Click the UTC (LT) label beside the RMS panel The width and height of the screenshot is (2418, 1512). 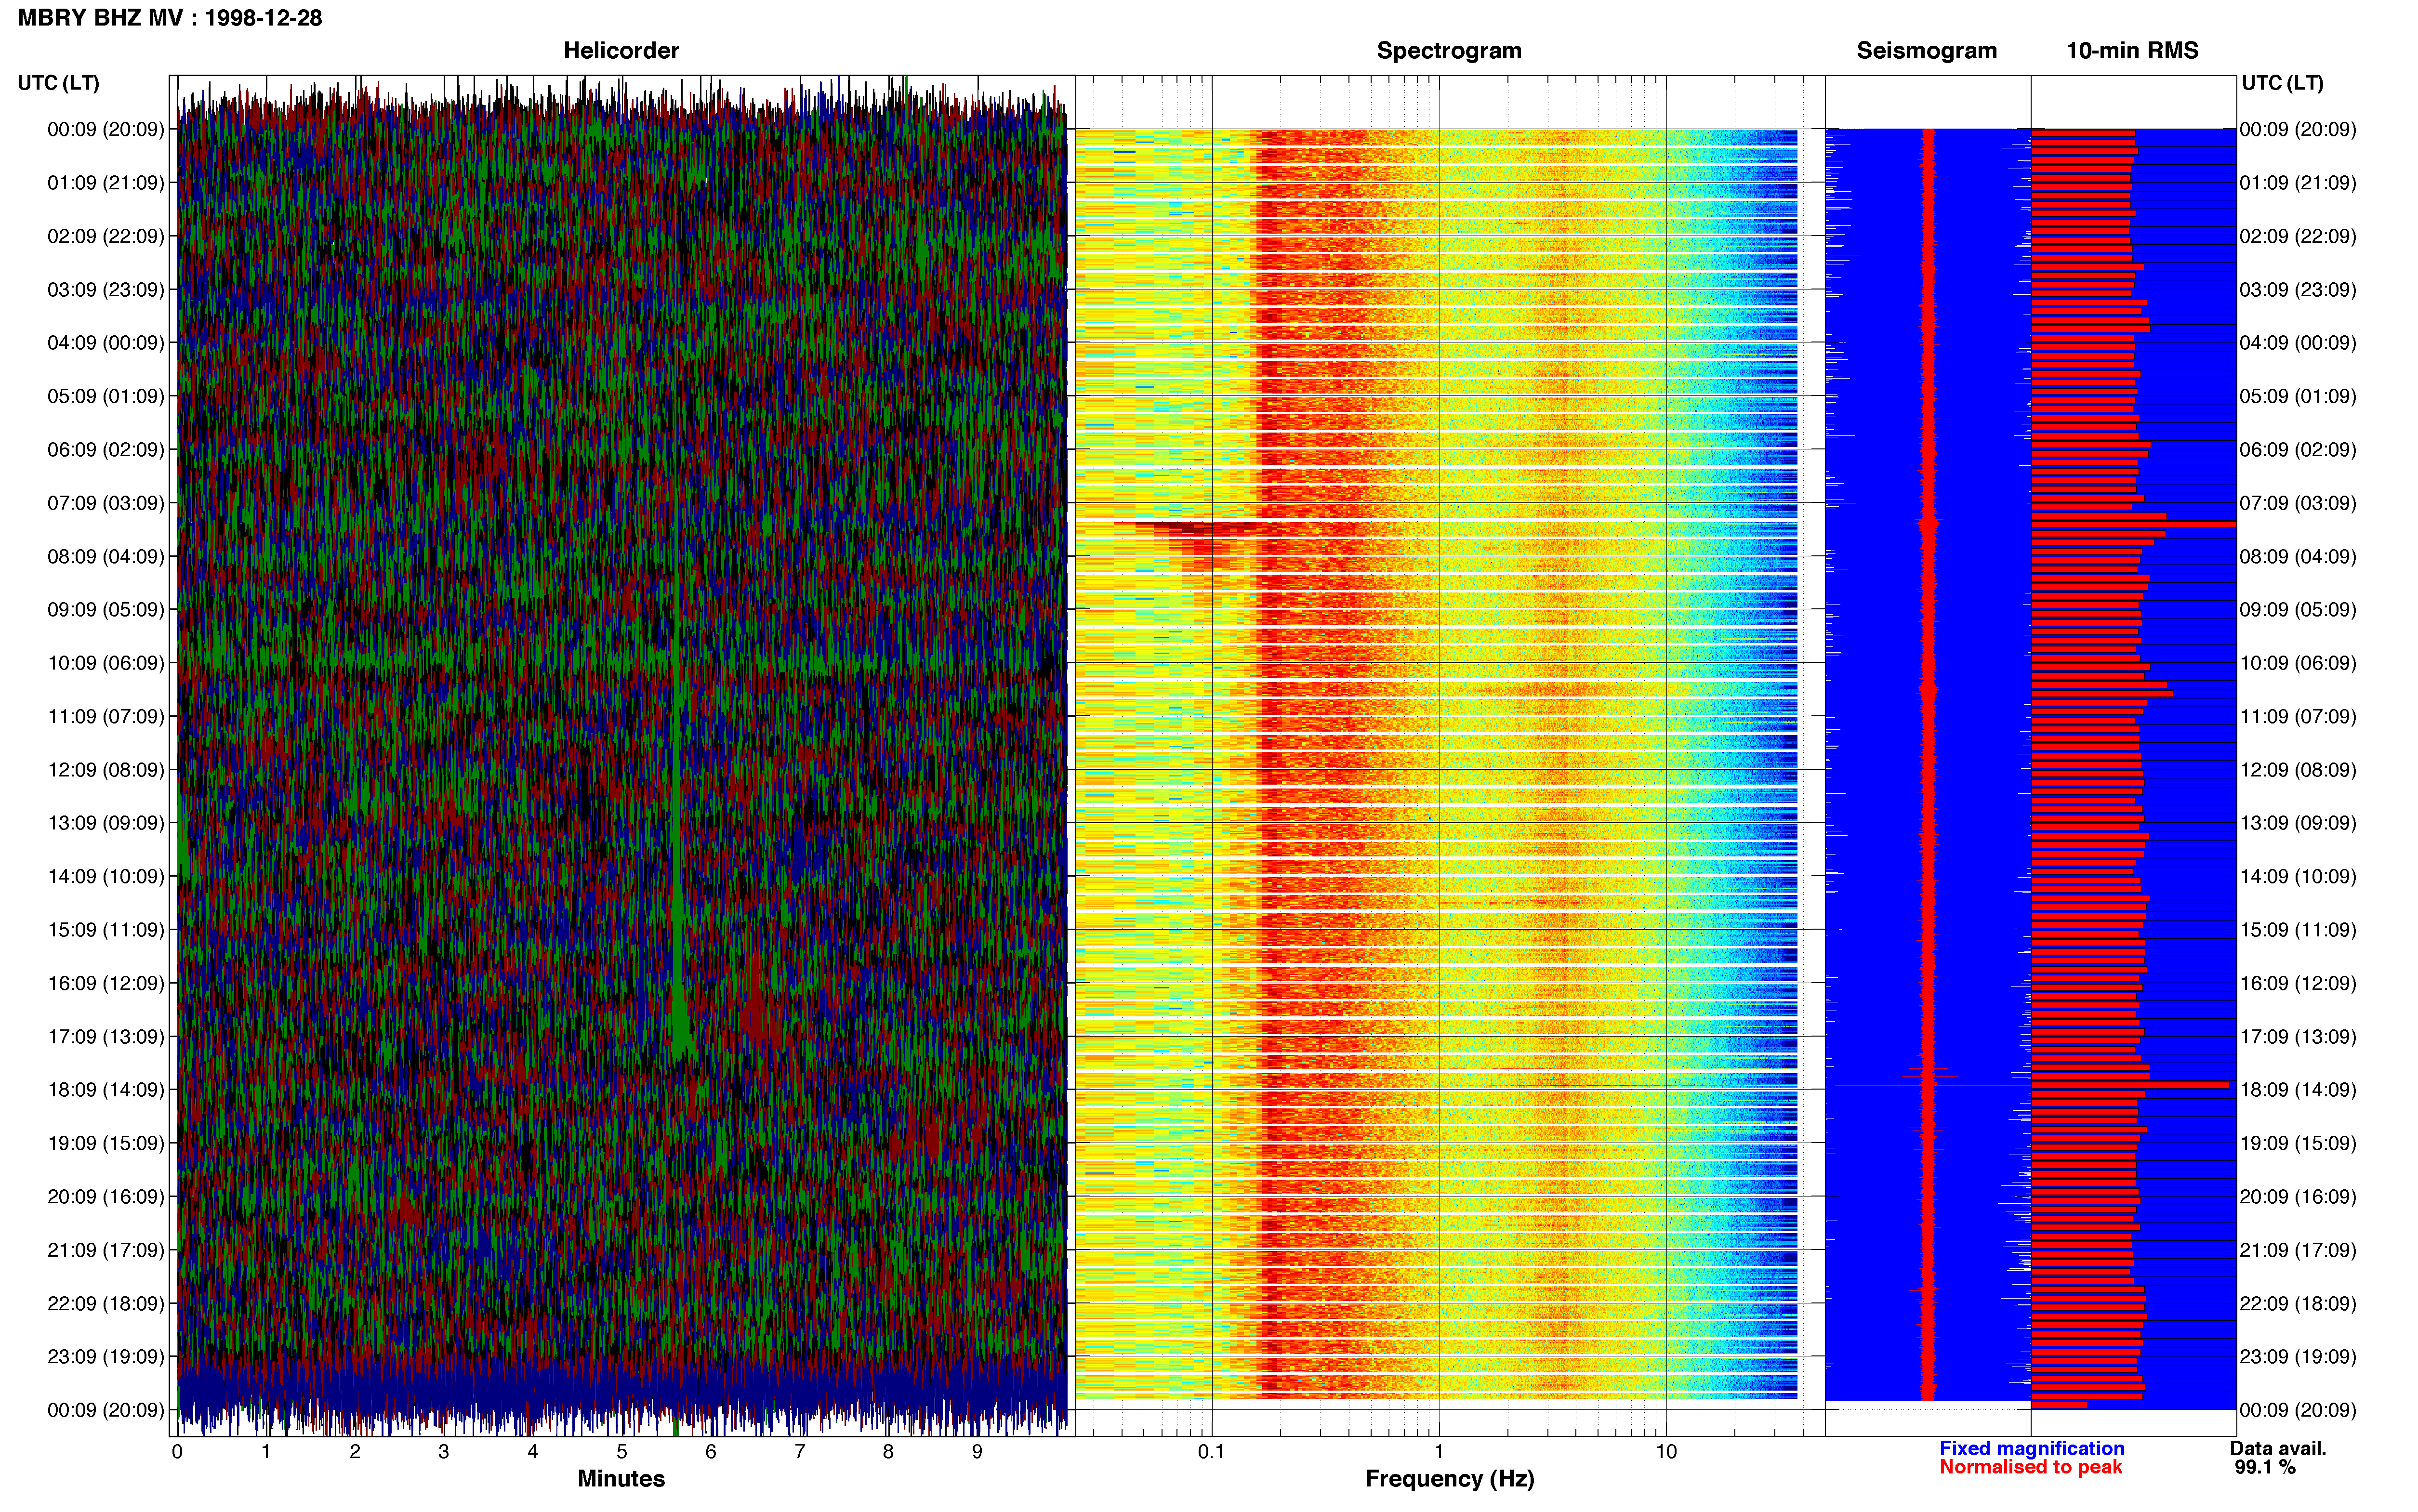(x=2282, y=83)
